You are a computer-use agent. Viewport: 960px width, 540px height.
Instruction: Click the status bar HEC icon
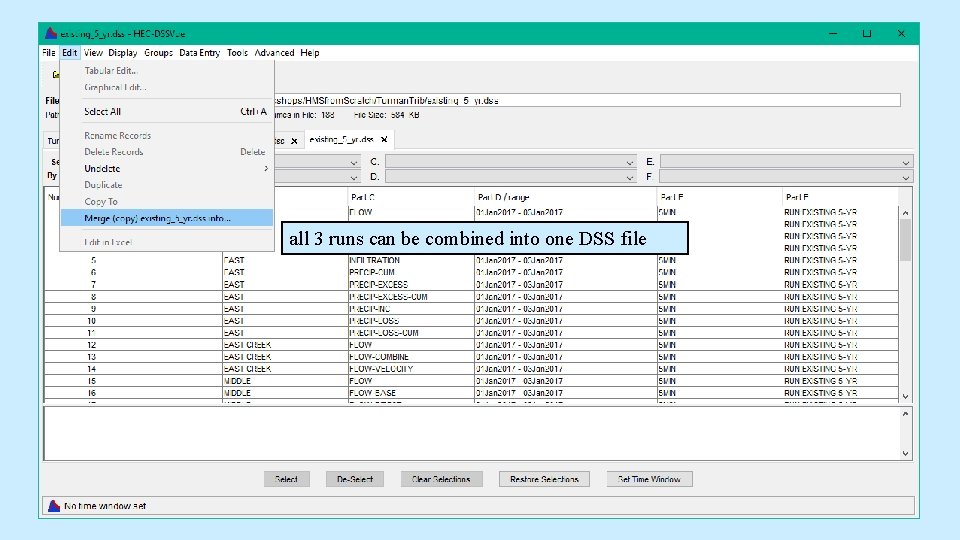point(54,506)
